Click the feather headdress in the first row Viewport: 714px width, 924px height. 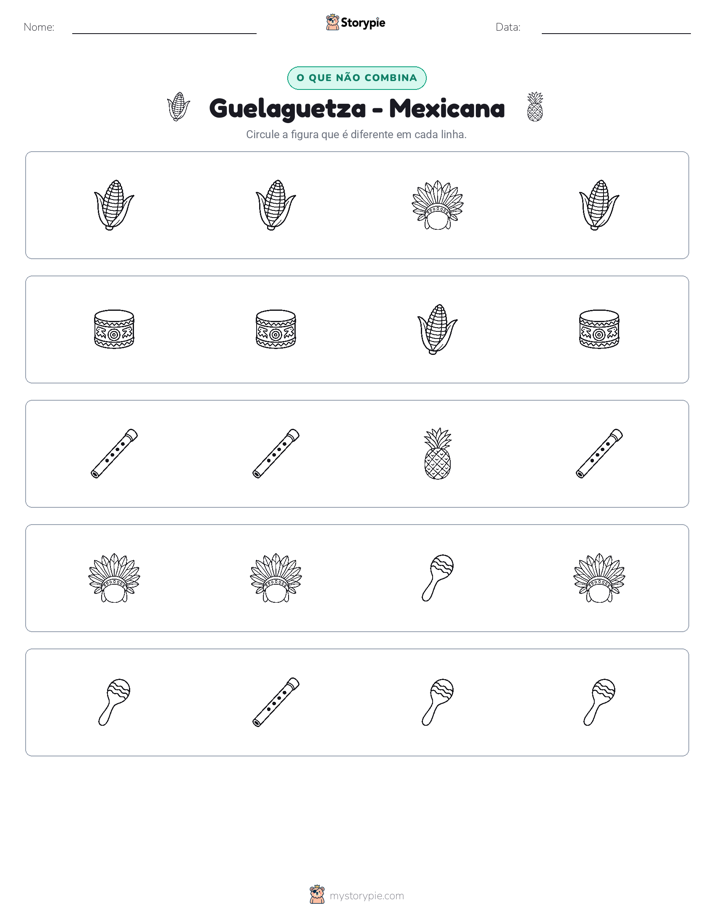(x=438, y=205)
